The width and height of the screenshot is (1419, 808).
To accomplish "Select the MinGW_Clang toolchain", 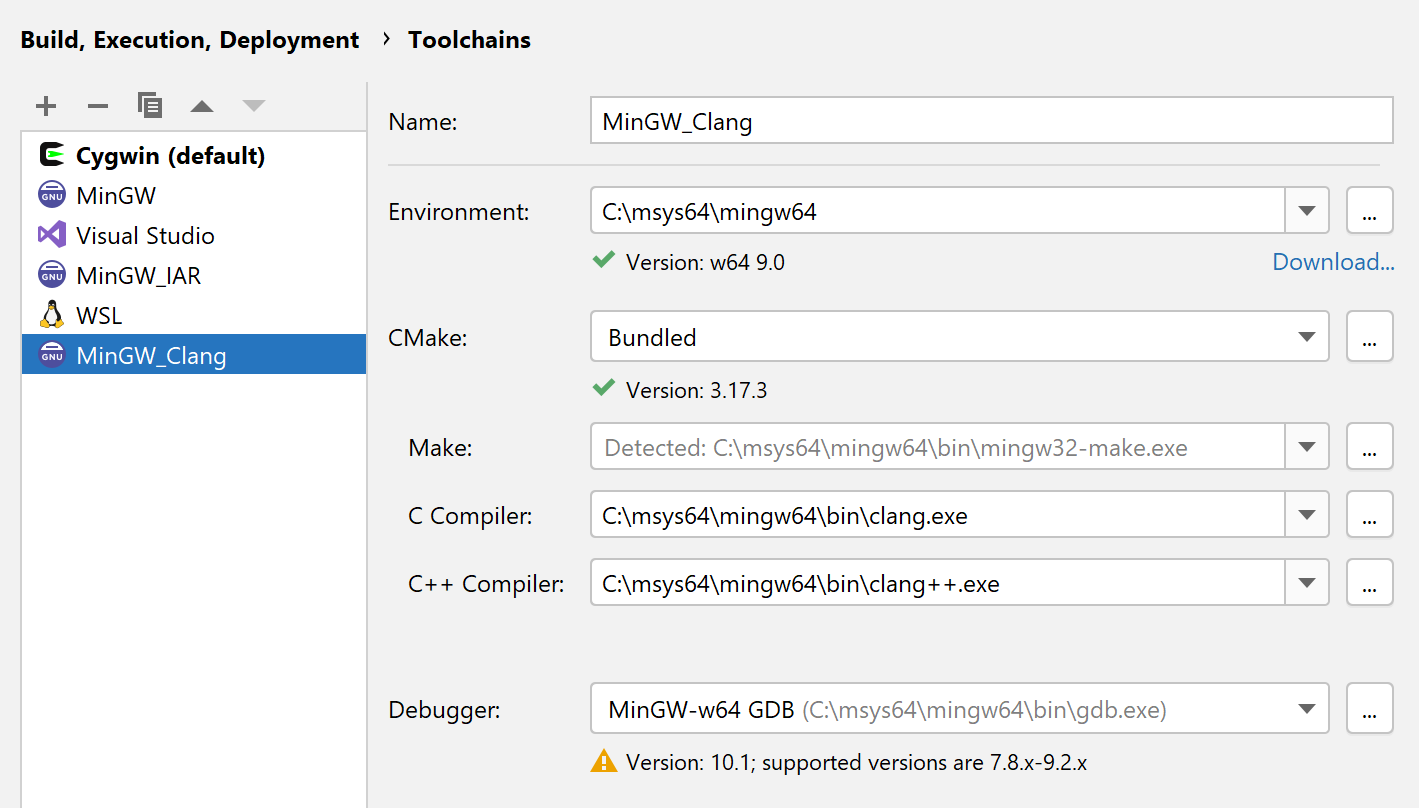I will 194,355.
